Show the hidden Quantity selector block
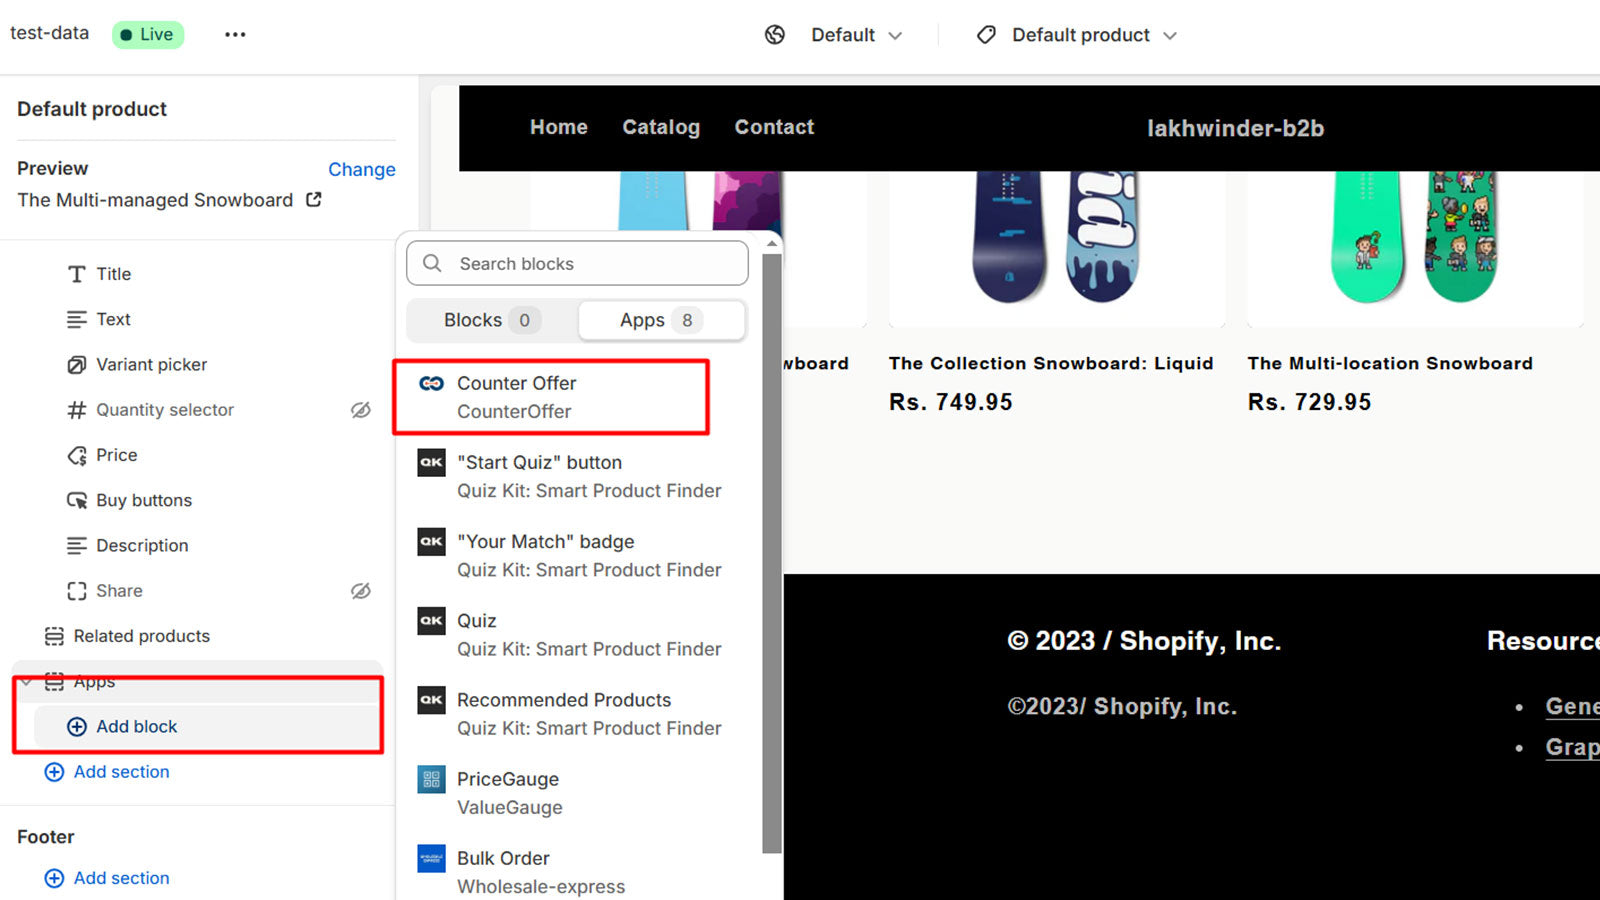The width and height of the screenshot is (1600, 900). coord(360,410)
